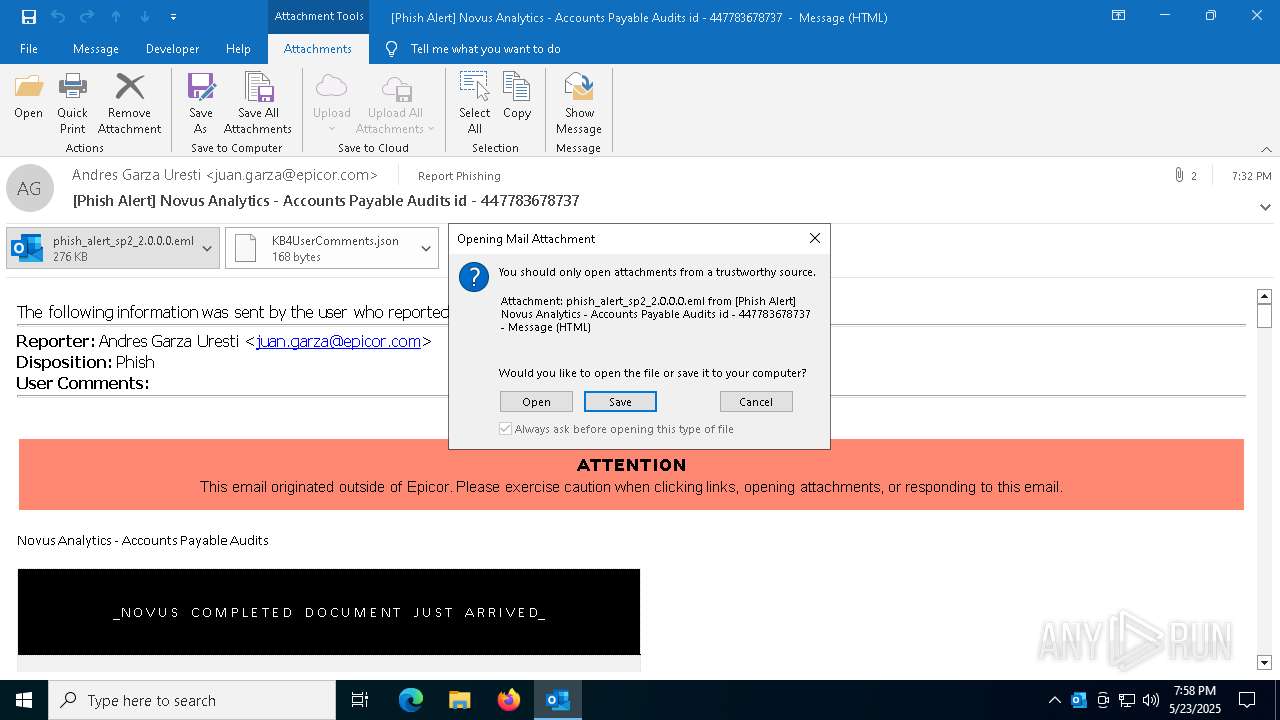The image size is (1280, 720).
Task: Switch to the Message tab
Action: pos(96,49)
